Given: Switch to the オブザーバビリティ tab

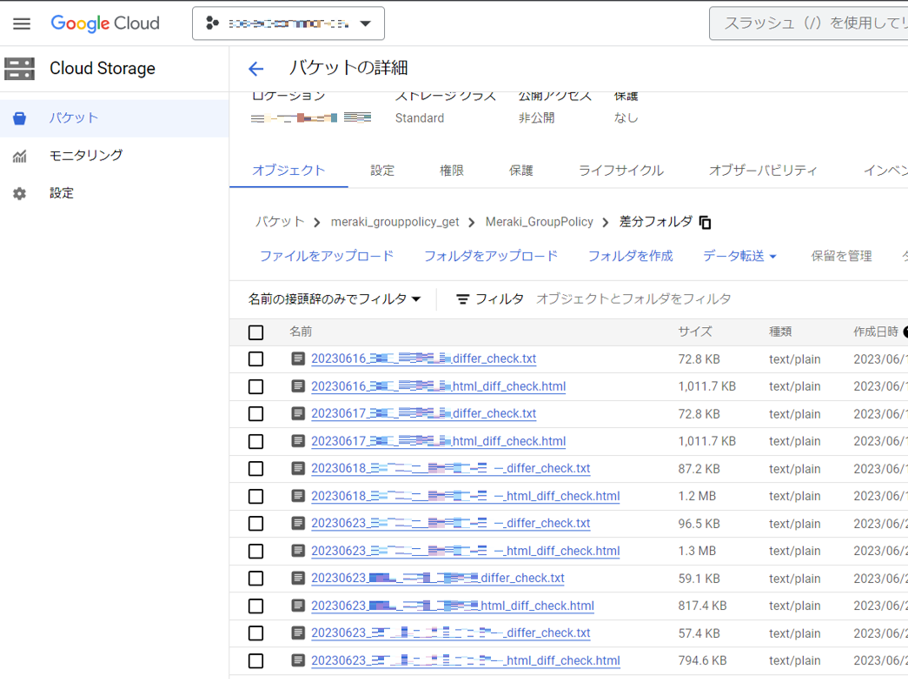Looking at the screenshot, I should [x=763, y=170].
